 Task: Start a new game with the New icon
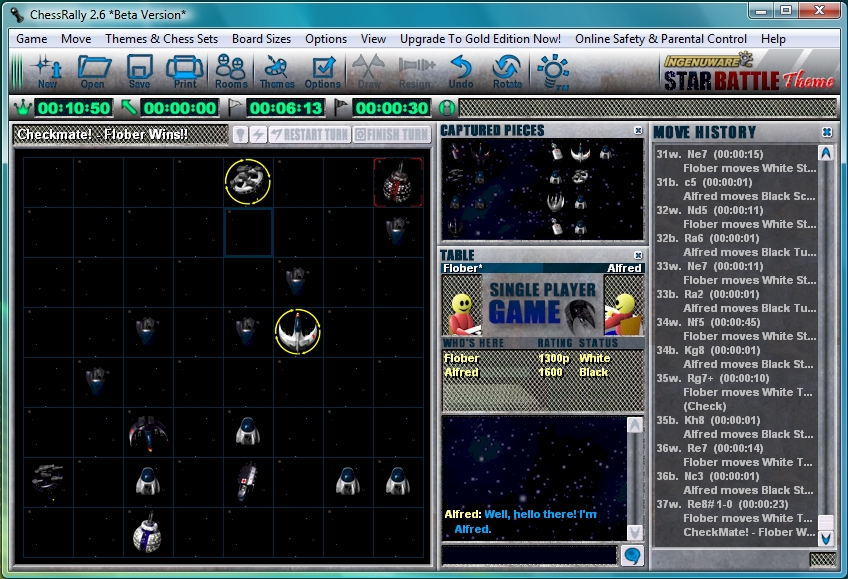pos(47,71)
